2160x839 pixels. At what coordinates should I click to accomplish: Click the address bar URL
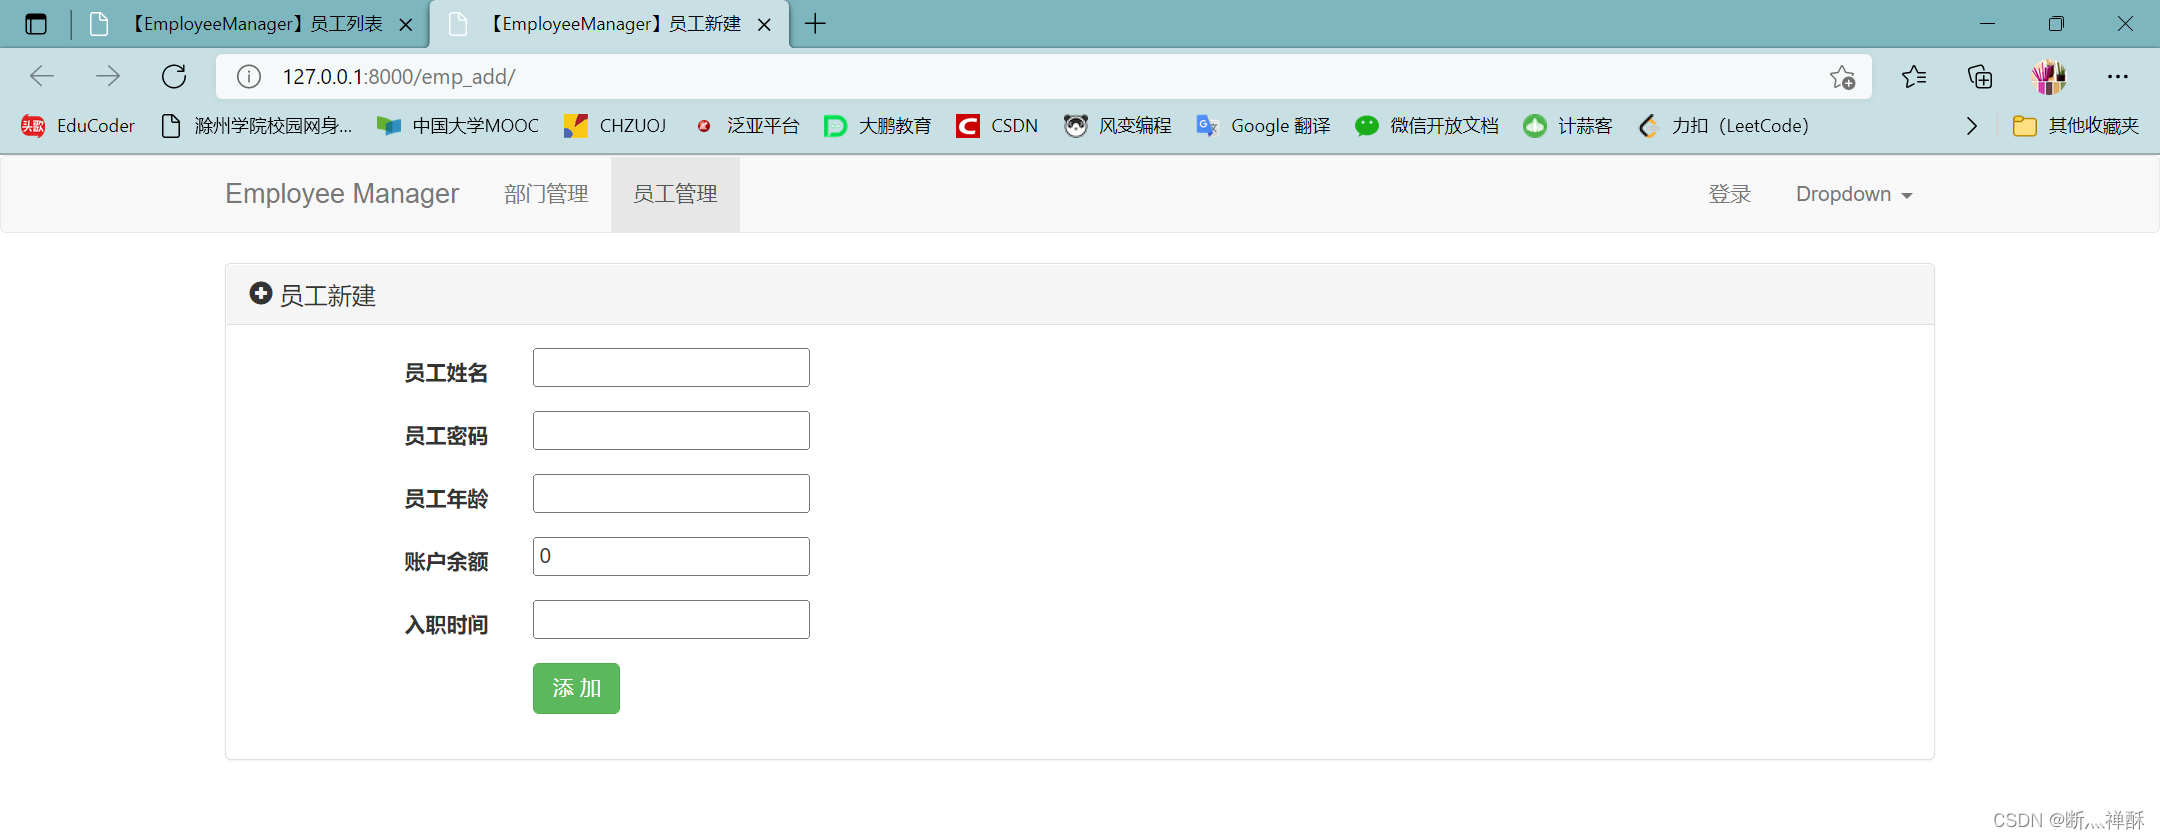click(x=398, y=77)
